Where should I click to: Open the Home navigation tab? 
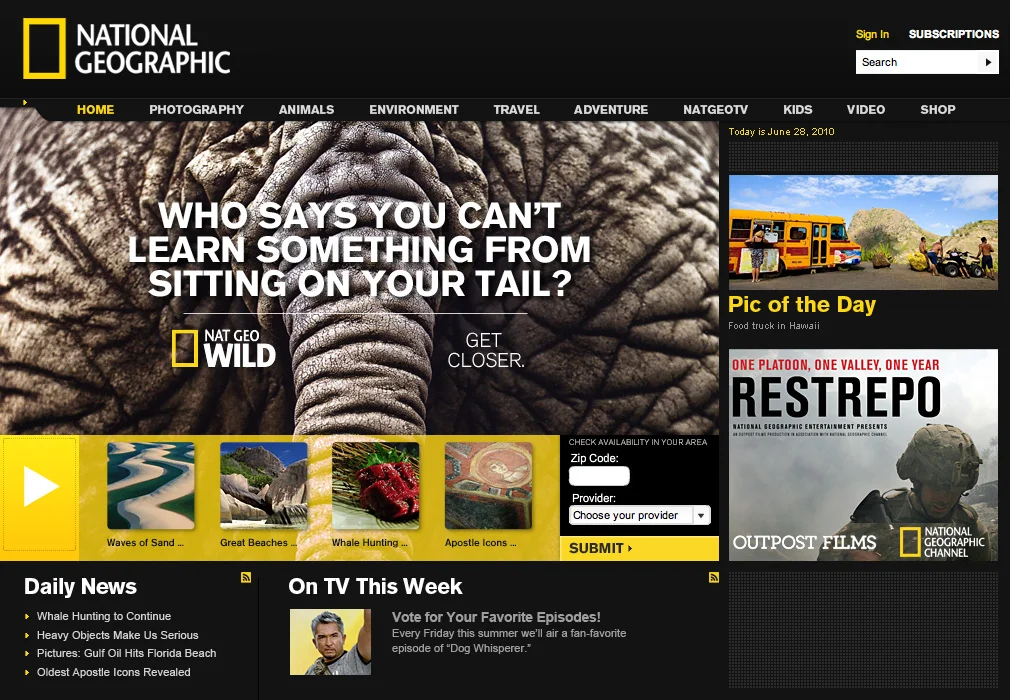[x=95, y=109]
